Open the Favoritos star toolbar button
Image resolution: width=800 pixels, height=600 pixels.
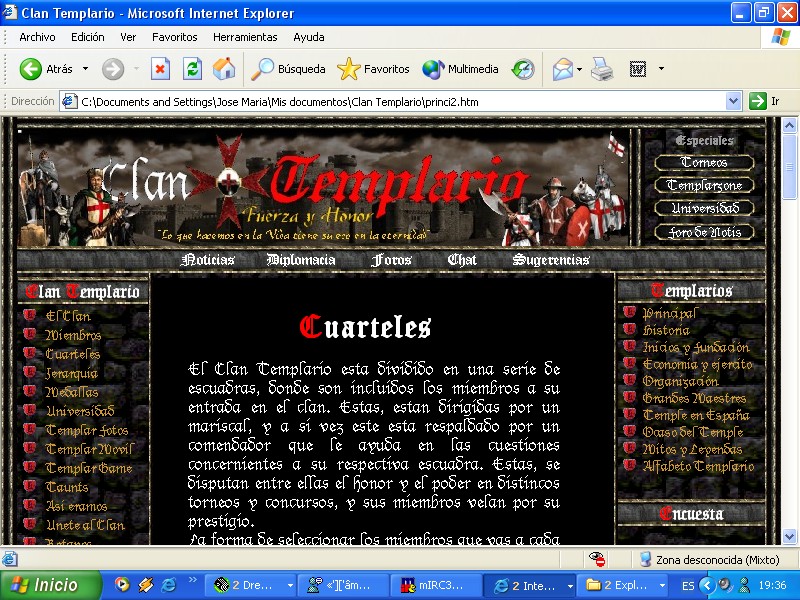tap(374, 69)
